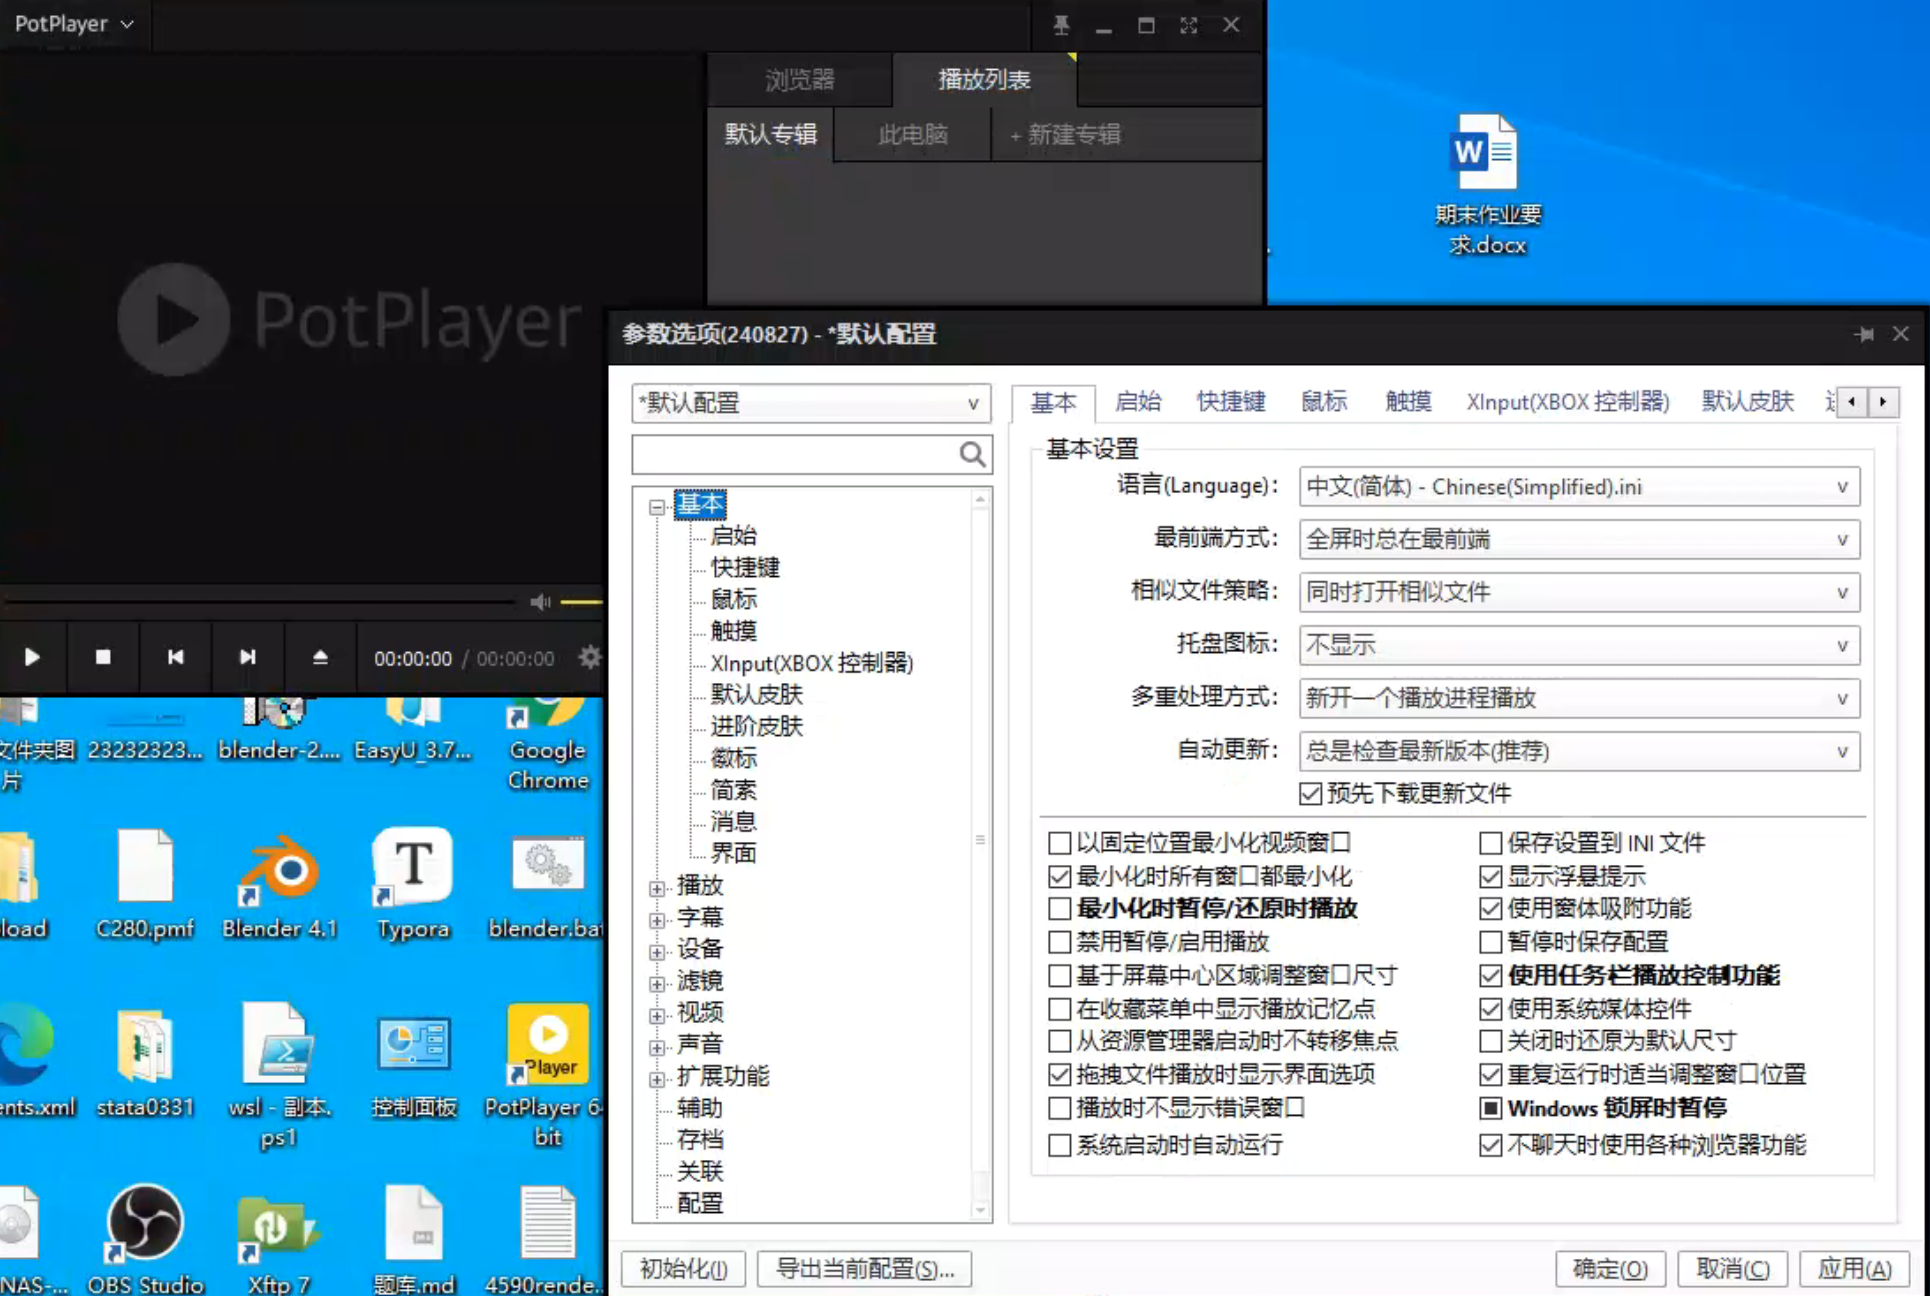Image resolution: width=1930 pixels, height=1296 pixels.
Task: Skip to previous track button
Action: [x=176, y=657]
